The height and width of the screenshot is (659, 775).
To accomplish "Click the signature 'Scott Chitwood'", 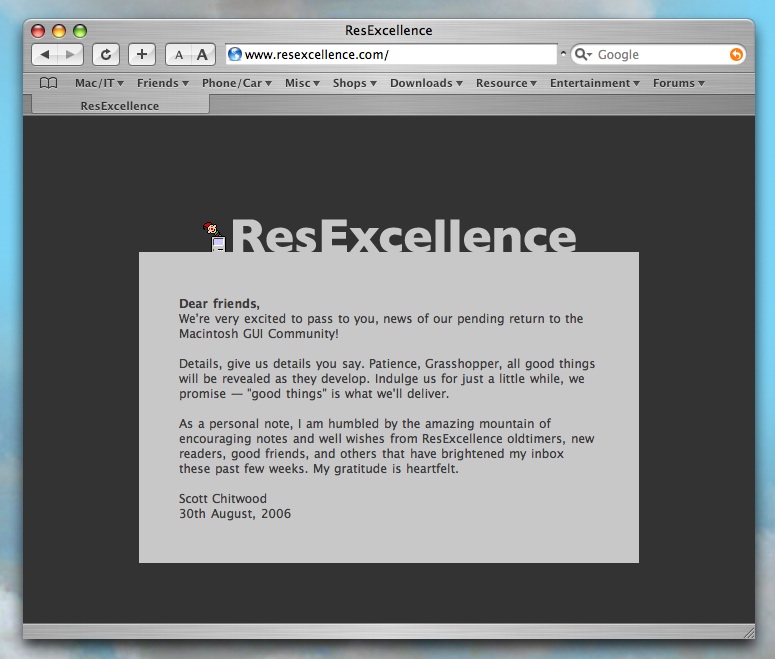I will coord(223,498).
